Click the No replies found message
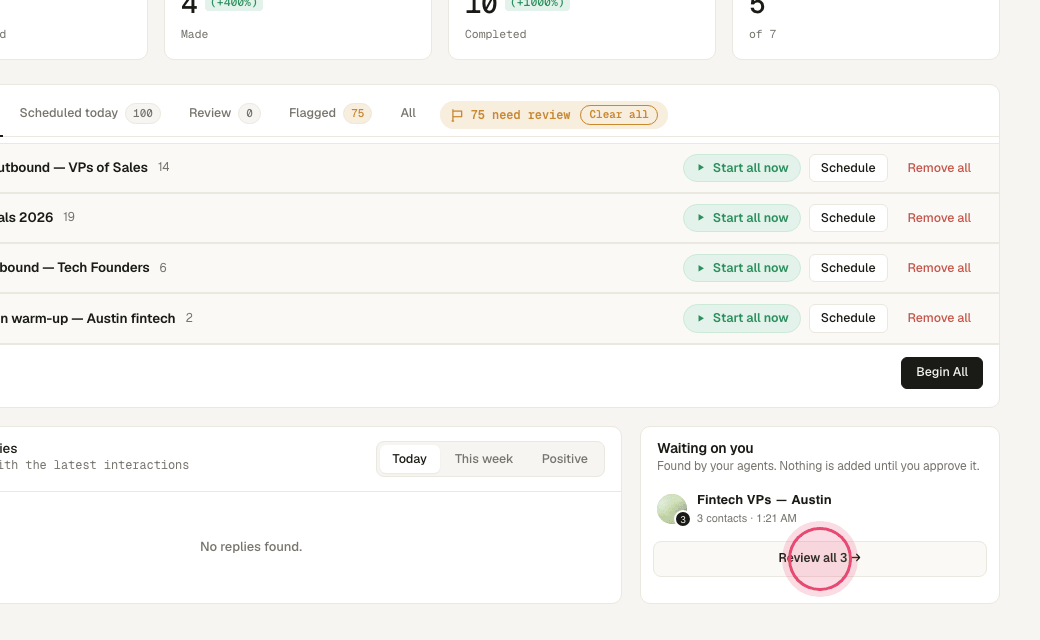This screenshot has height=640, width=1040. click(251, 546)
